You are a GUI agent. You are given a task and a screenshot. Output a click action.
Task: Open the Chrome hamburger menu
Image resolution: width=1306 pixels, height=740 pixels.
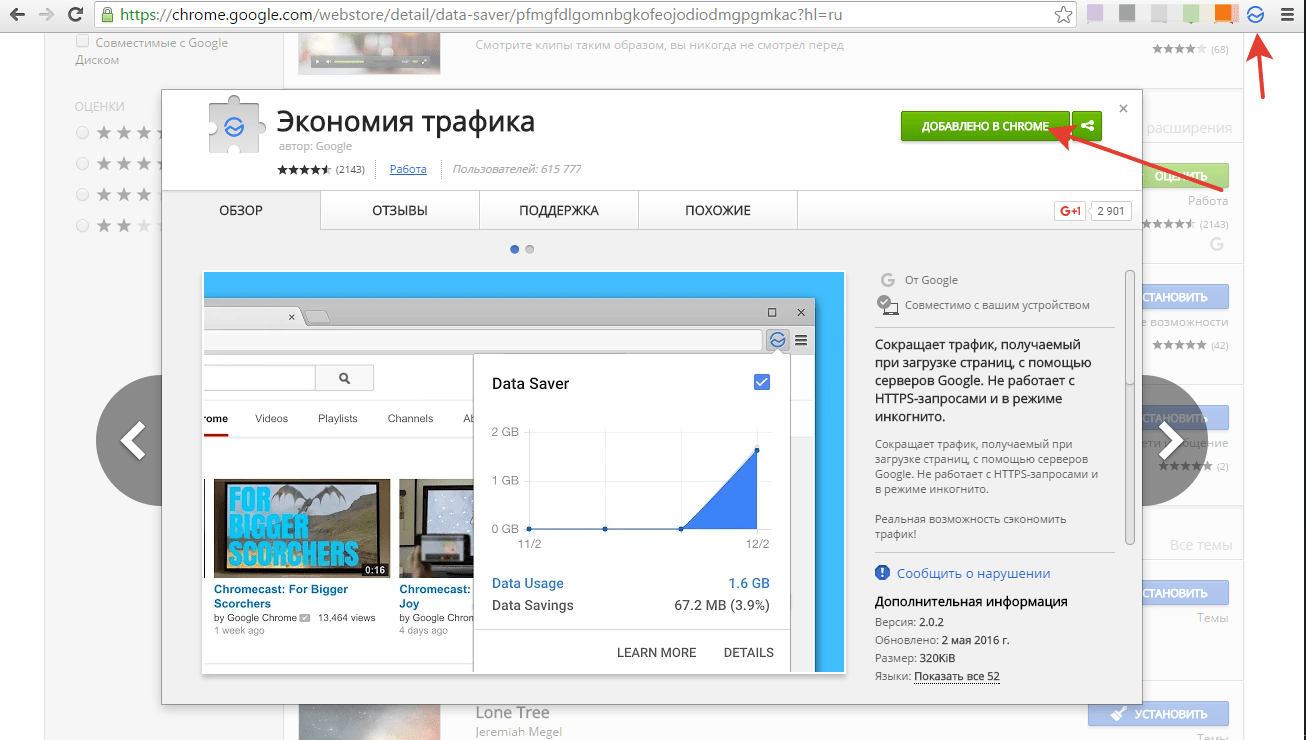tap(1286, 15)
